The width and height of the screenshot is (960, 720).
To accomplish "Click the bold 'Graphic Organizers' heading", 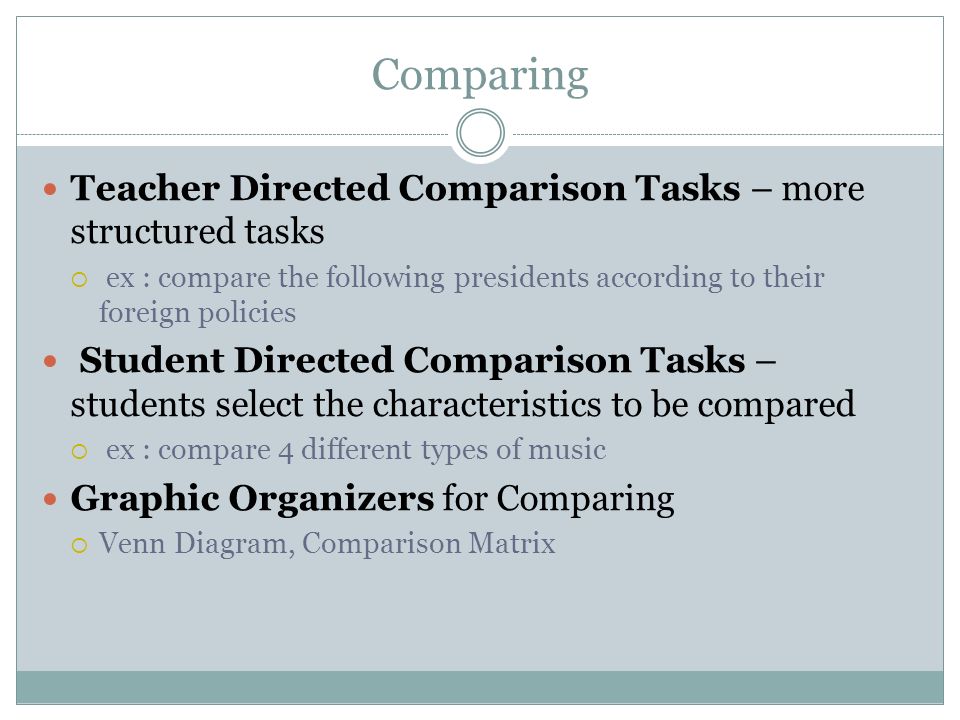I will tap(252, 498).
